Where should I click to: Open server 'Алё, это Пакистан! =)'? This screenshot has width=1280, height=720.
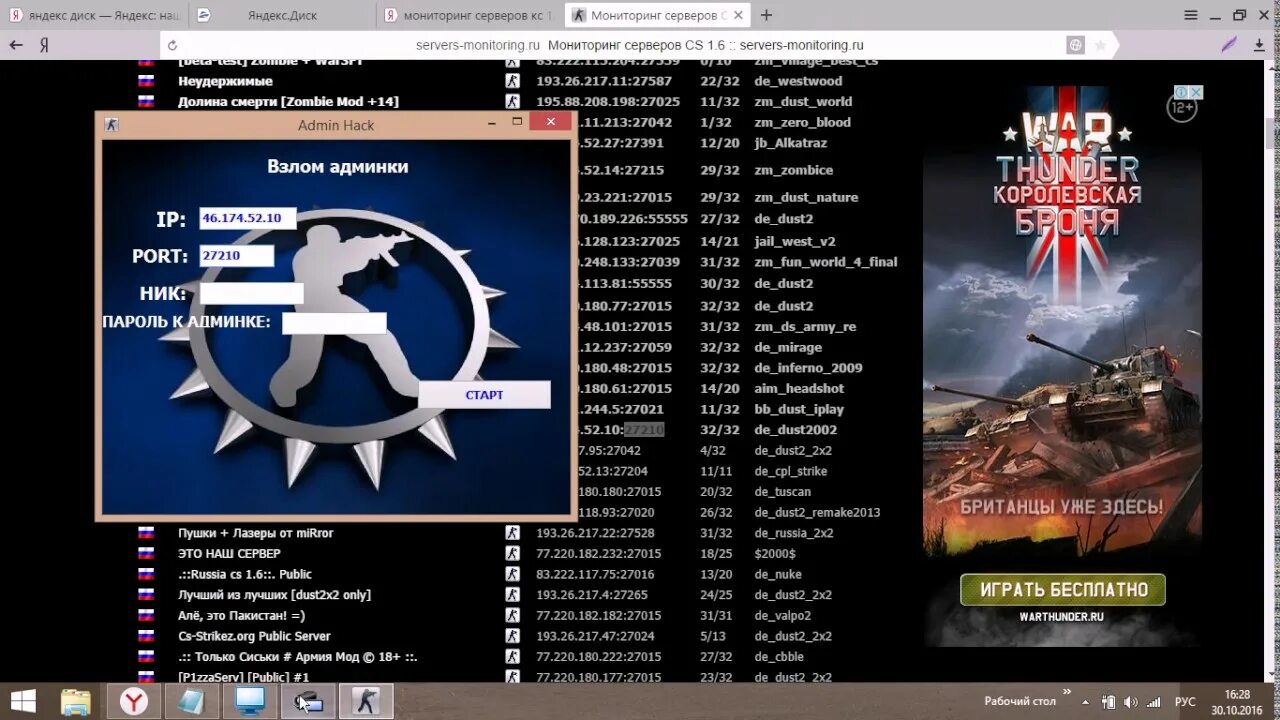pyautogui.click(x=241, y=615)
